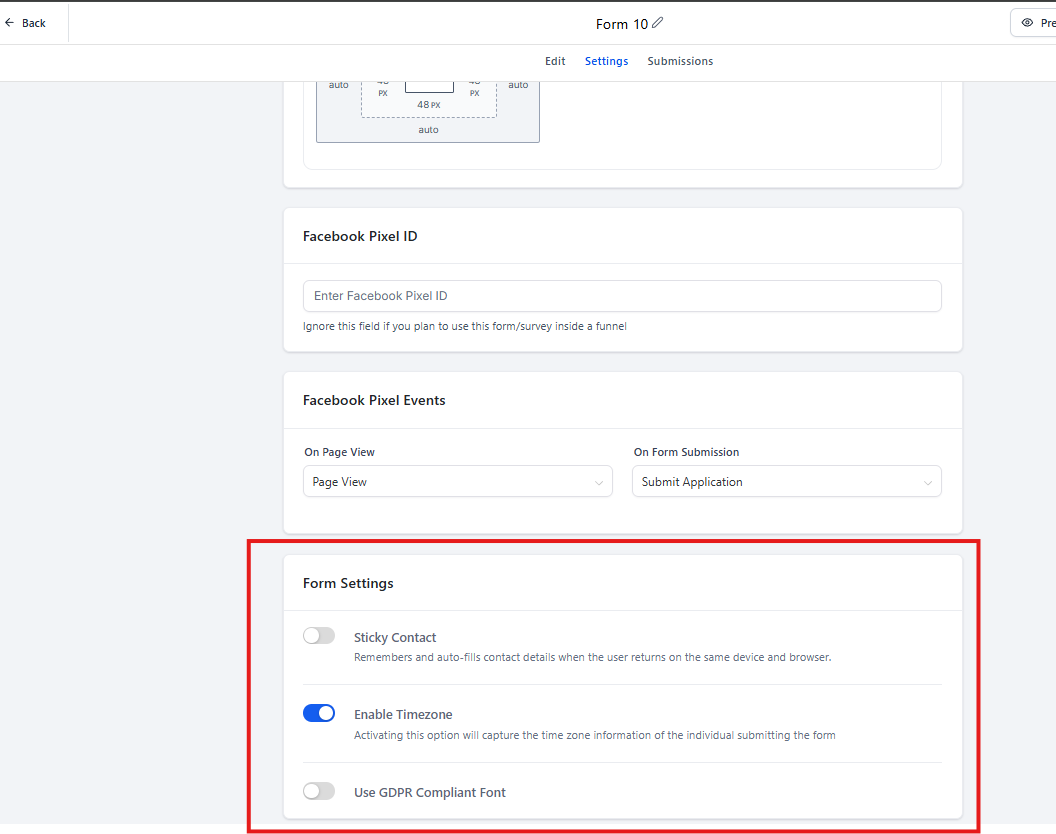Click the Form 10 title text

621,24
